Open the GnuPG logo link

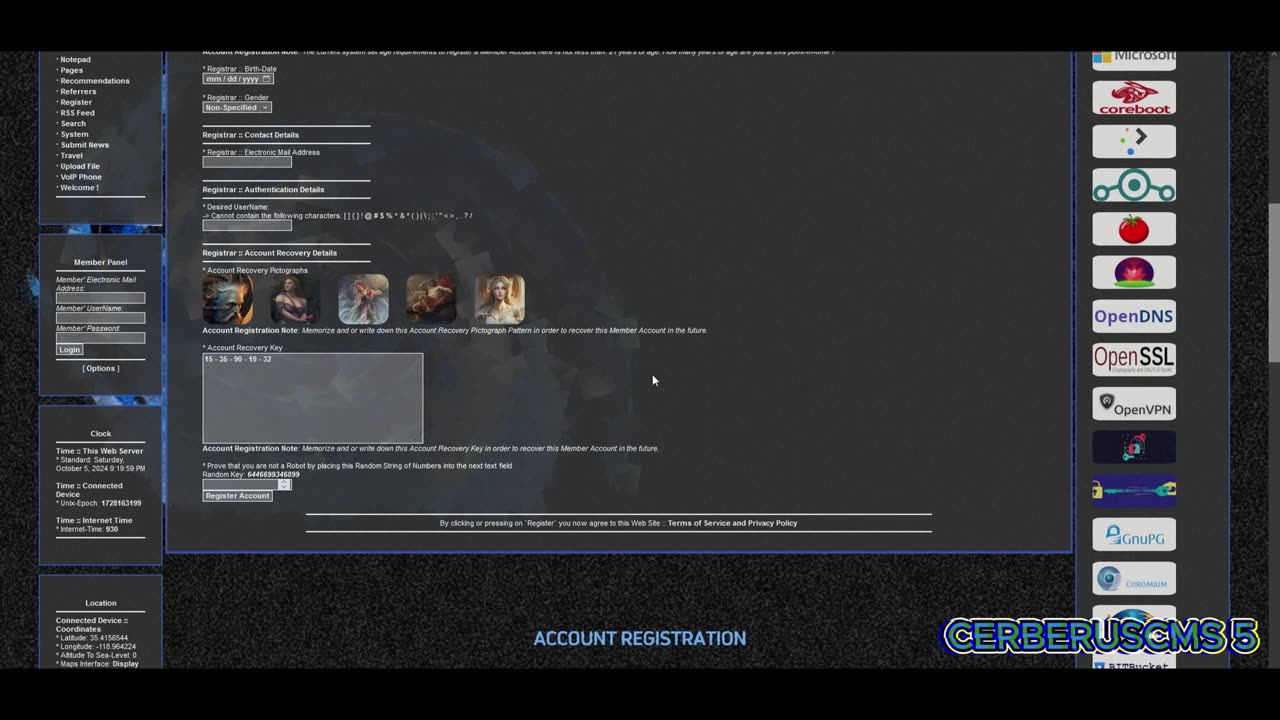(1134, 535)
